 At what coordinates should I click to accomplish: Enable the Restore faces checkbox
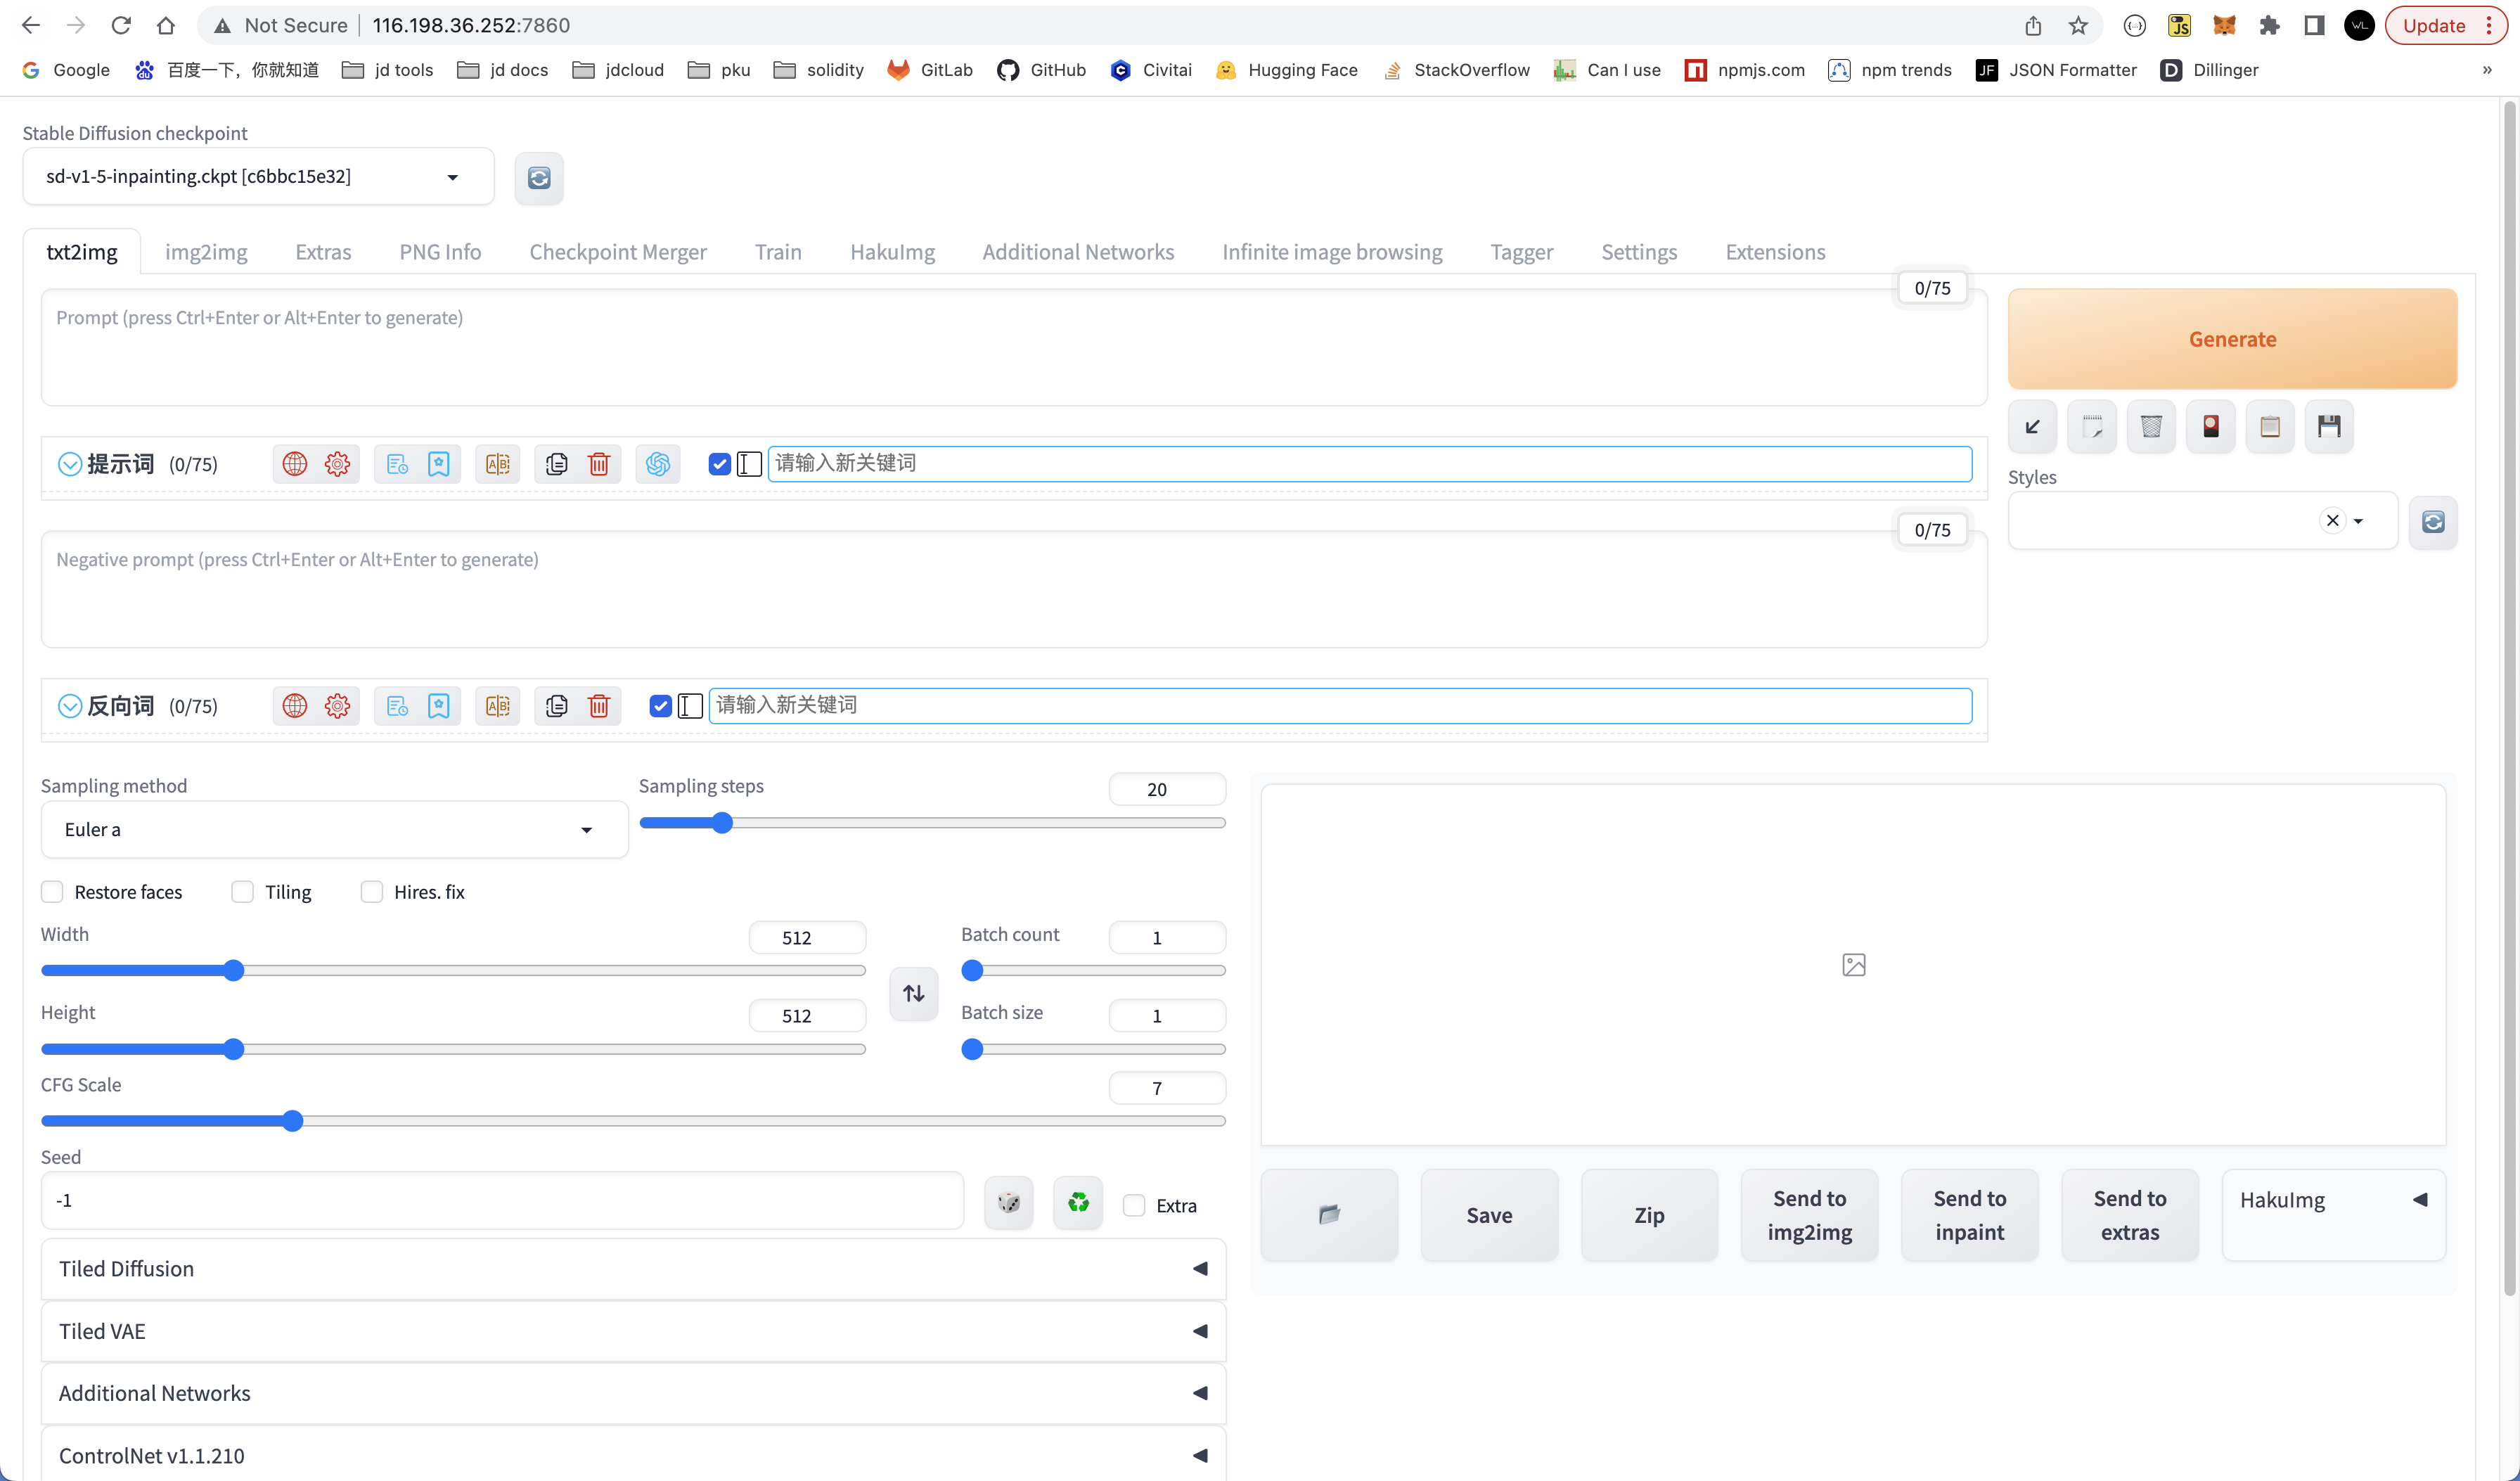point(51,890)
